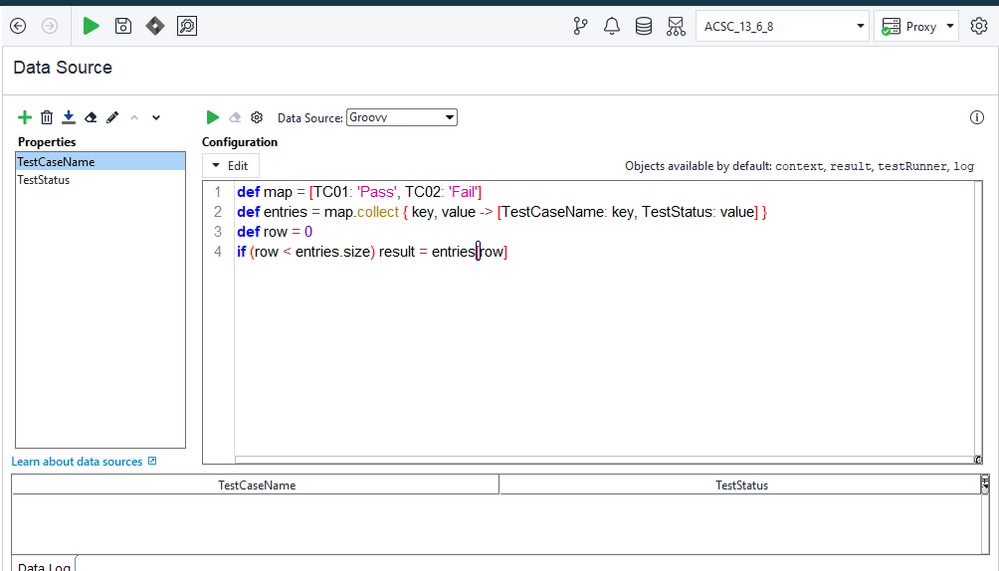Open data source options gear icon
The width and height of the screenshot is (999, 571).
(x=256, y=118)
